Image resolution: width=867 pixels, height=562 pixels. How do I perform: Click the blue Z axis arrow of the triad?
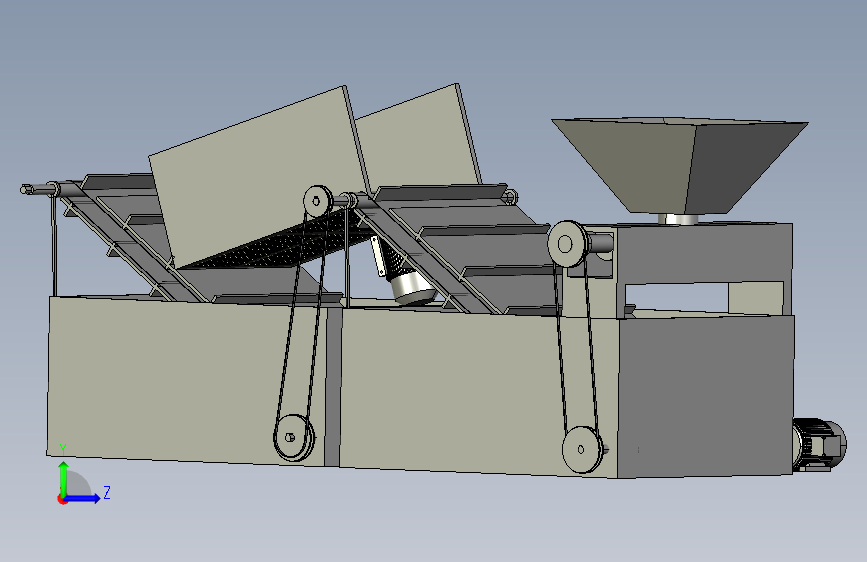tap(83, 498)
